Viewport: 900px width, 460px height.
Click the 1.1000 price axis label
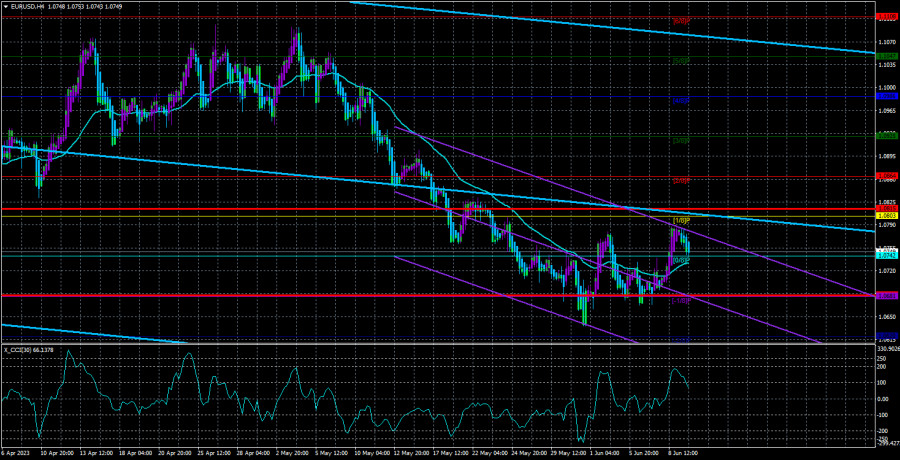[x=887, y=87]
